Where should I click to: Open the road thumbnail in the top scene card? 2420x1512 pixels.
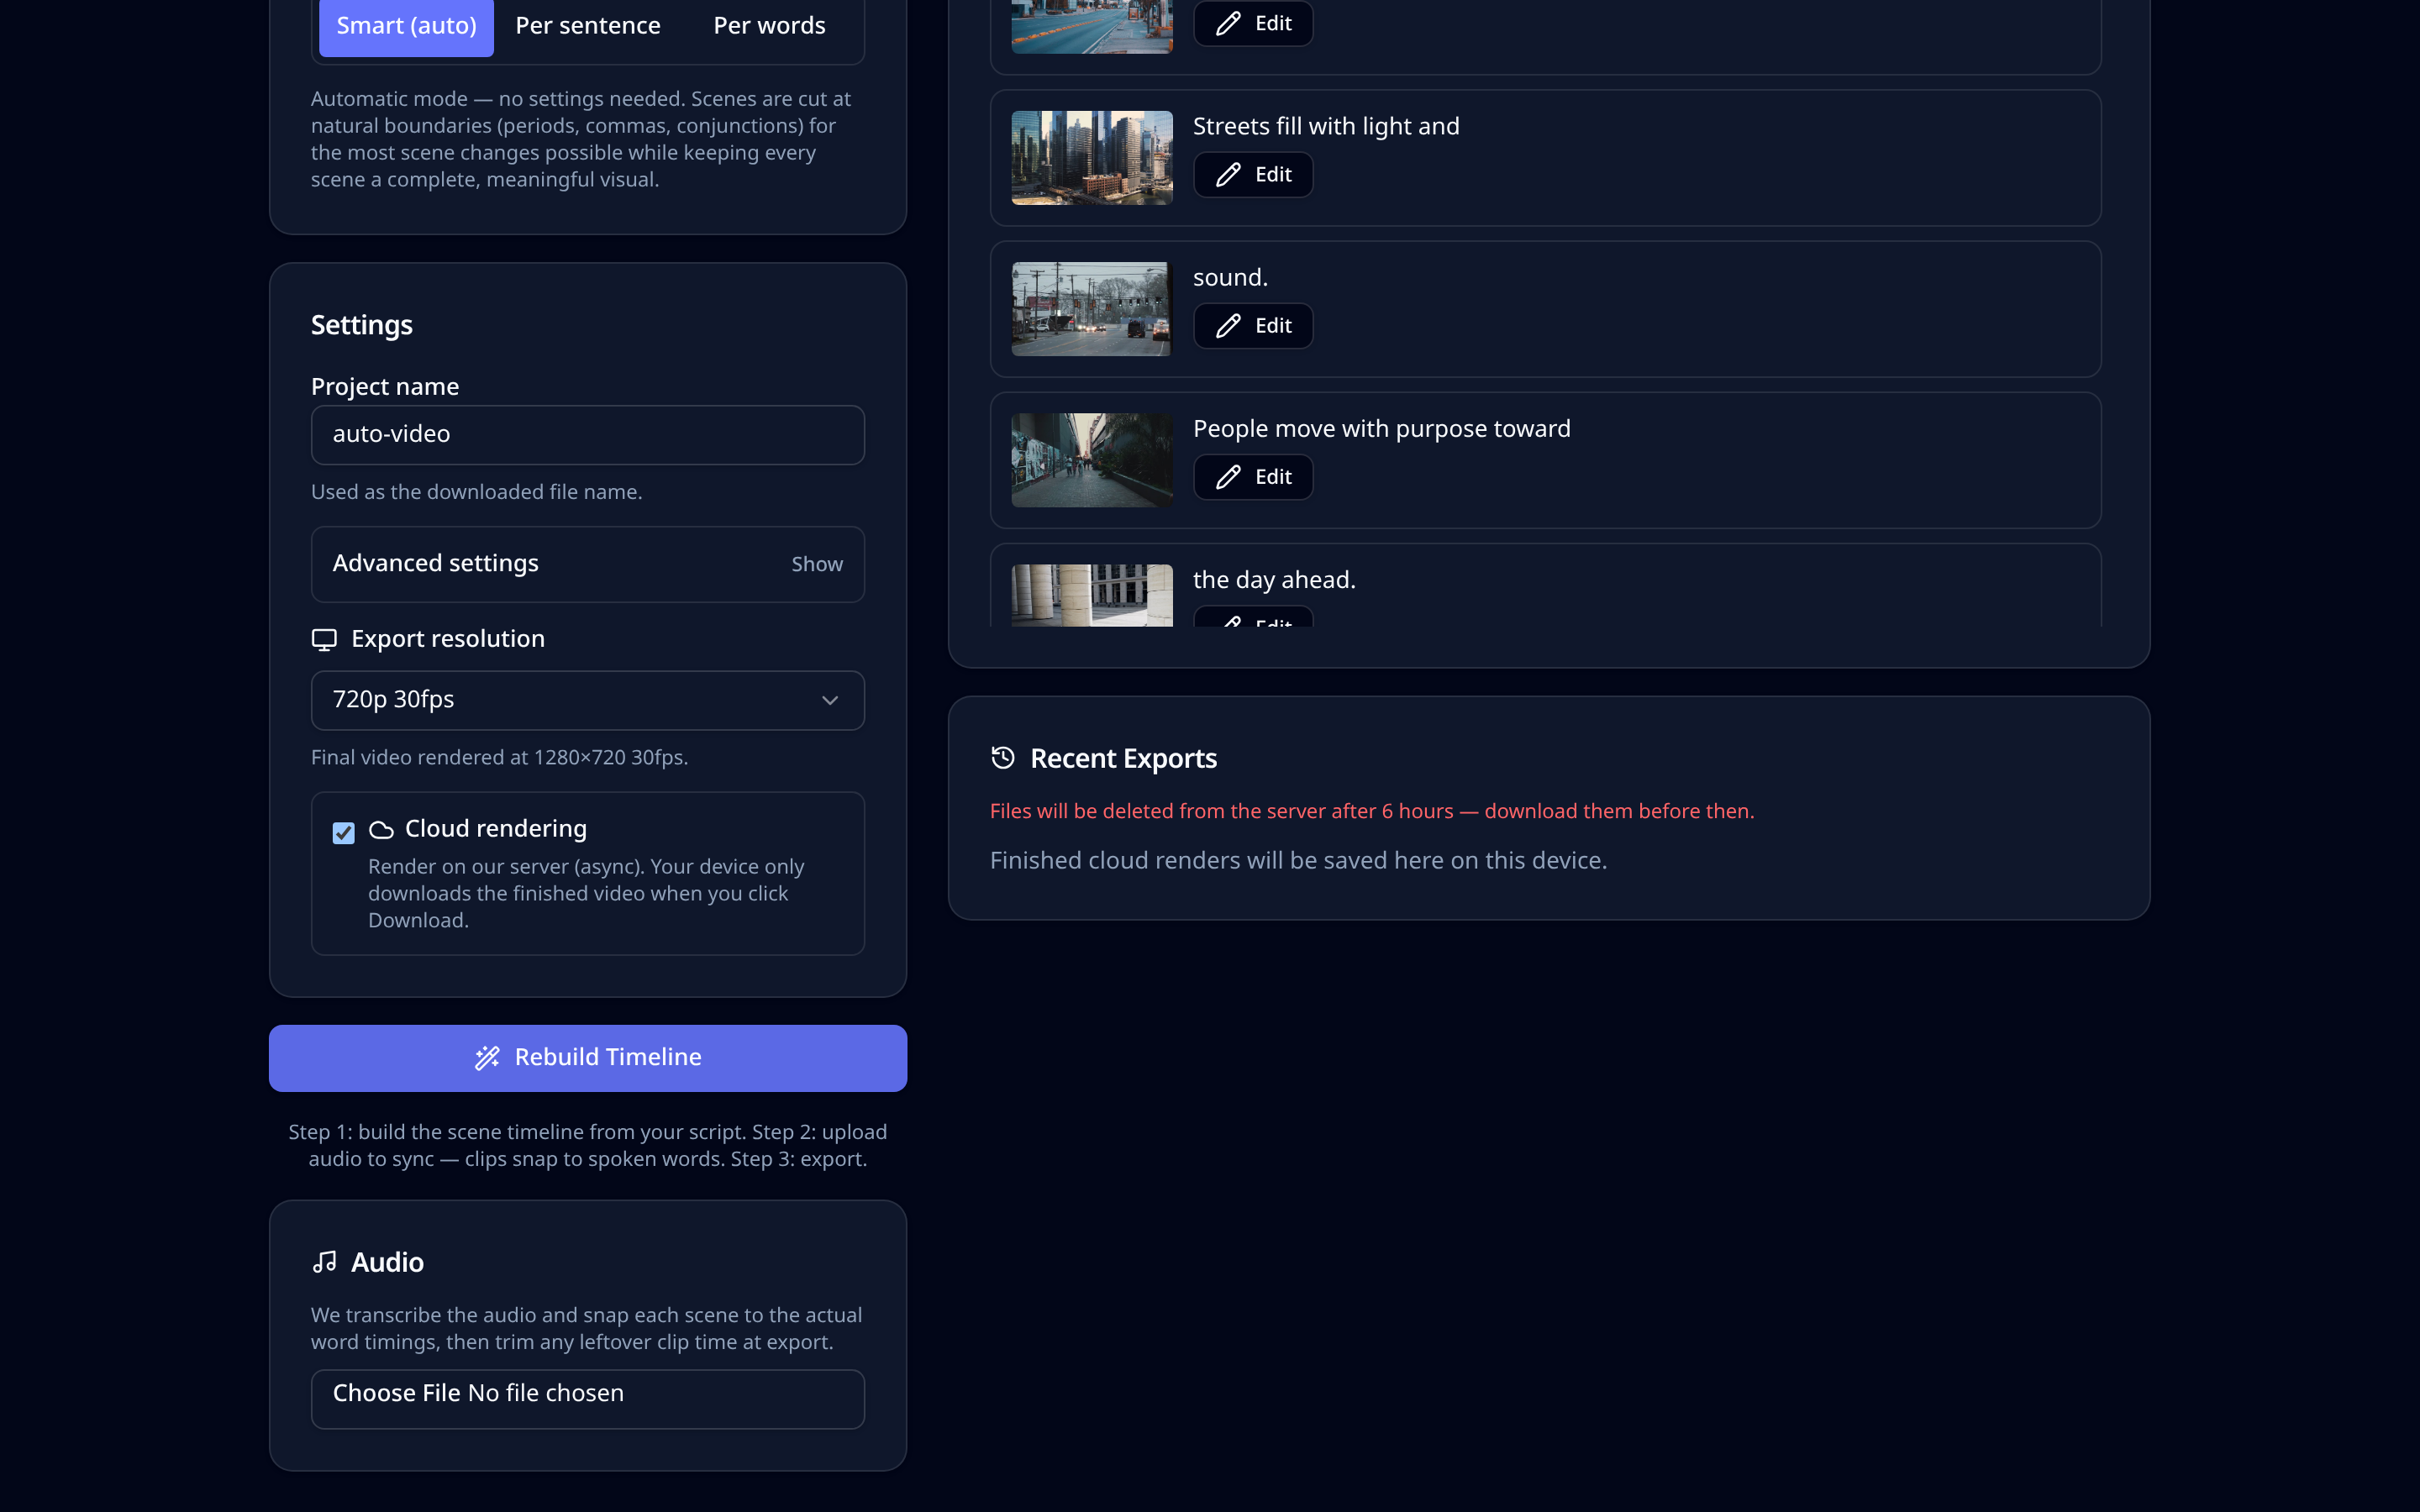[1092, 26]
